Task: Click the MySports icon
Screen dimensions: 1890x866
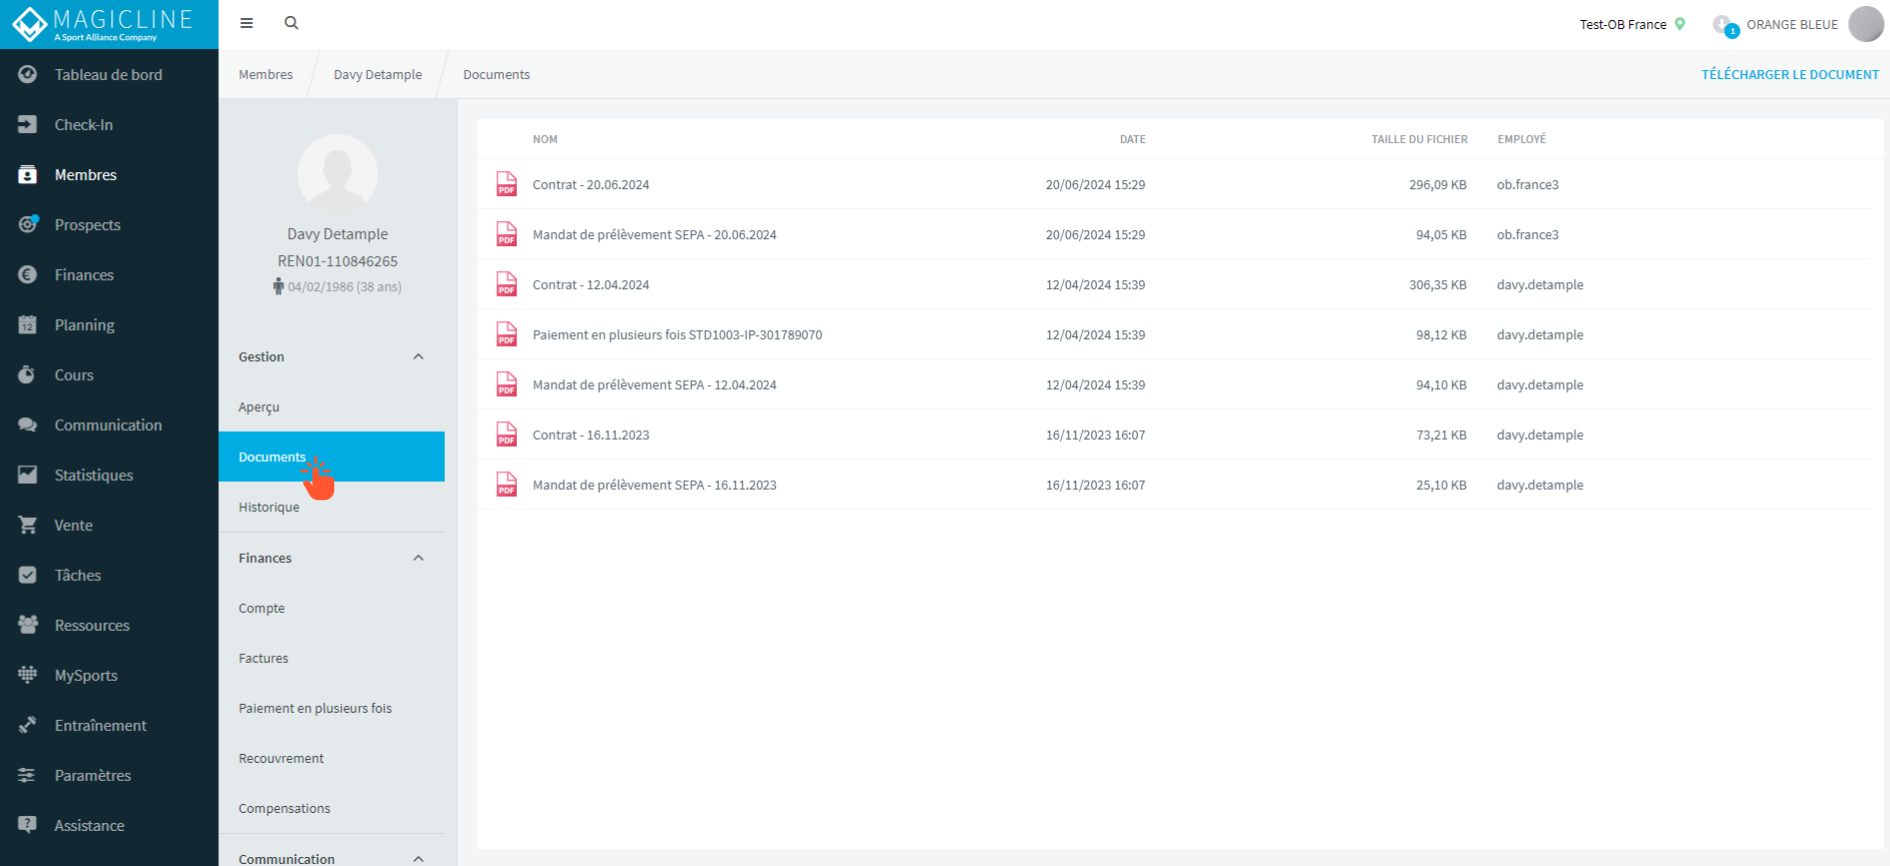Action: 27,675
